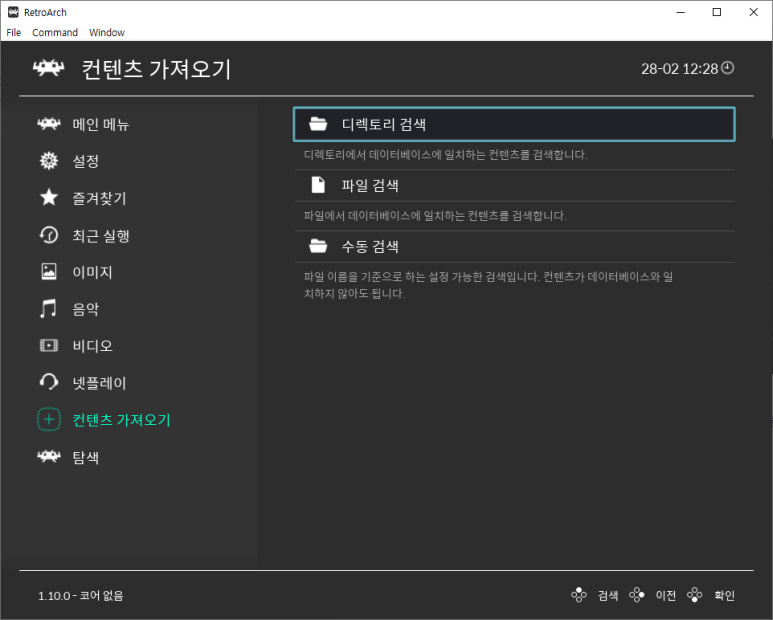Click the star icon beside 즐겨찾기
This screenshot has height=620, width=773.
click(49, 198)
